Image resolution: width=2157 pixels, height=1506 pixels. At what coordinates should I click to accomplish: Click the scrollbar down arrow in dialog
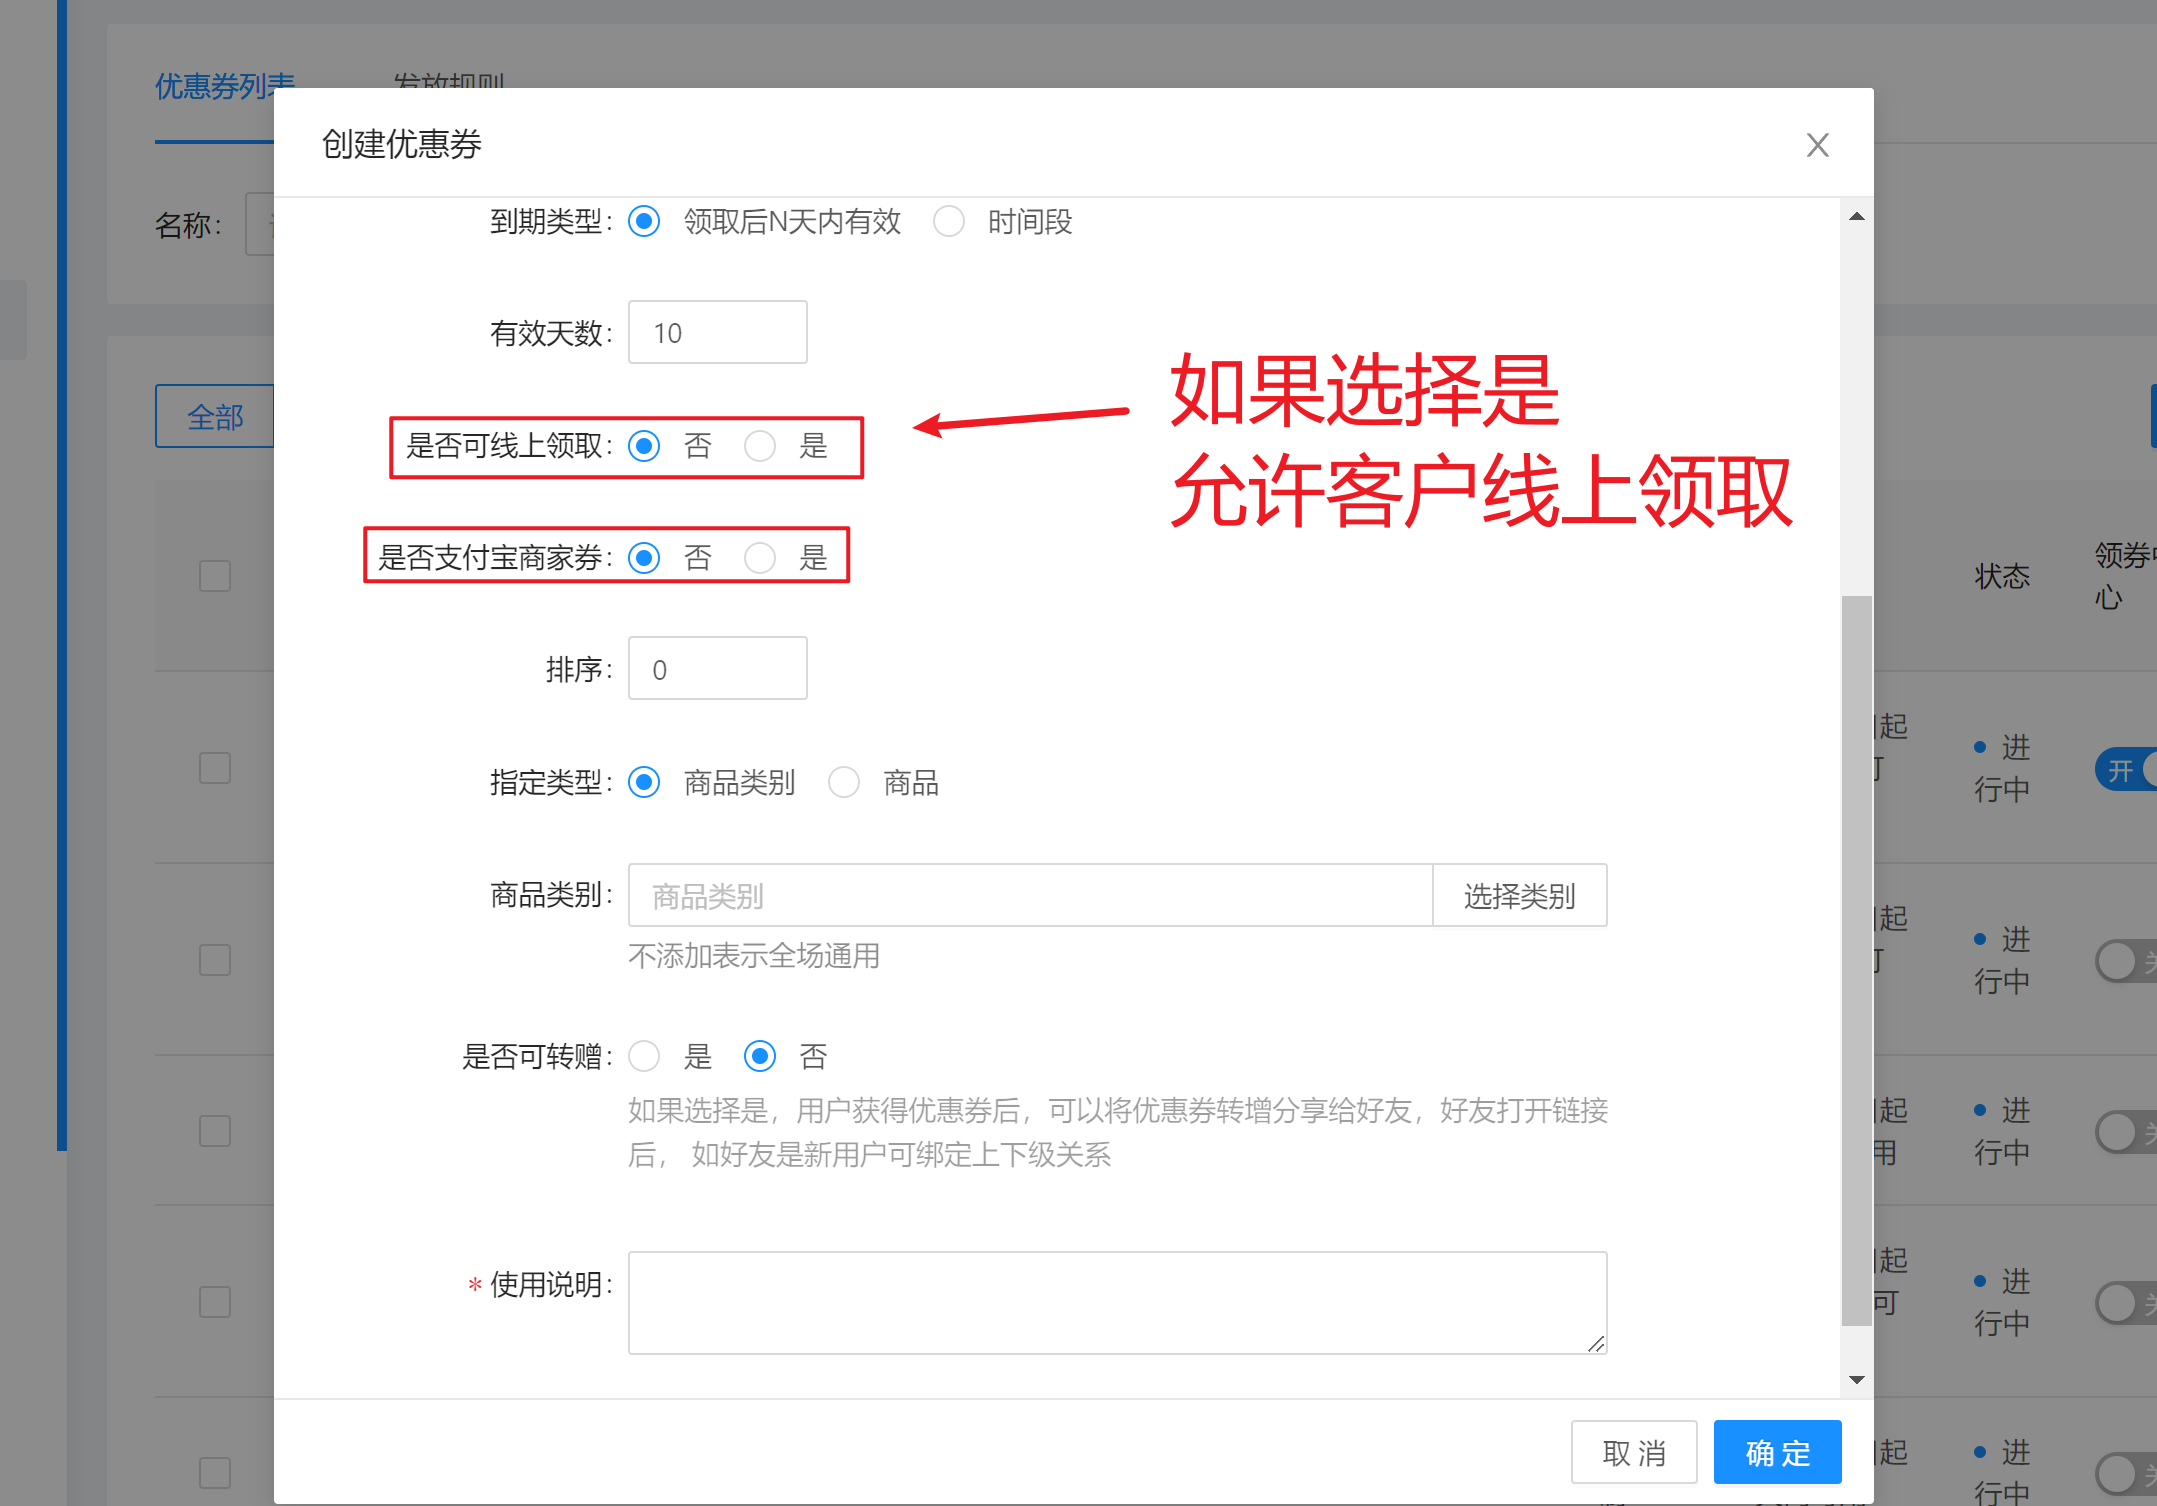1856,1379
